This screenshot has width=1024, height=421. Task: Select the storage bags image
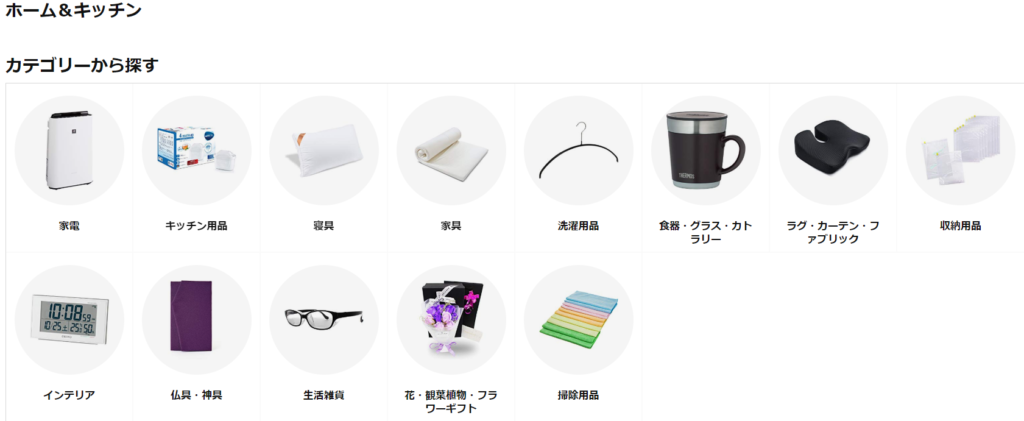pyautogui.click(x=961, y=150)
